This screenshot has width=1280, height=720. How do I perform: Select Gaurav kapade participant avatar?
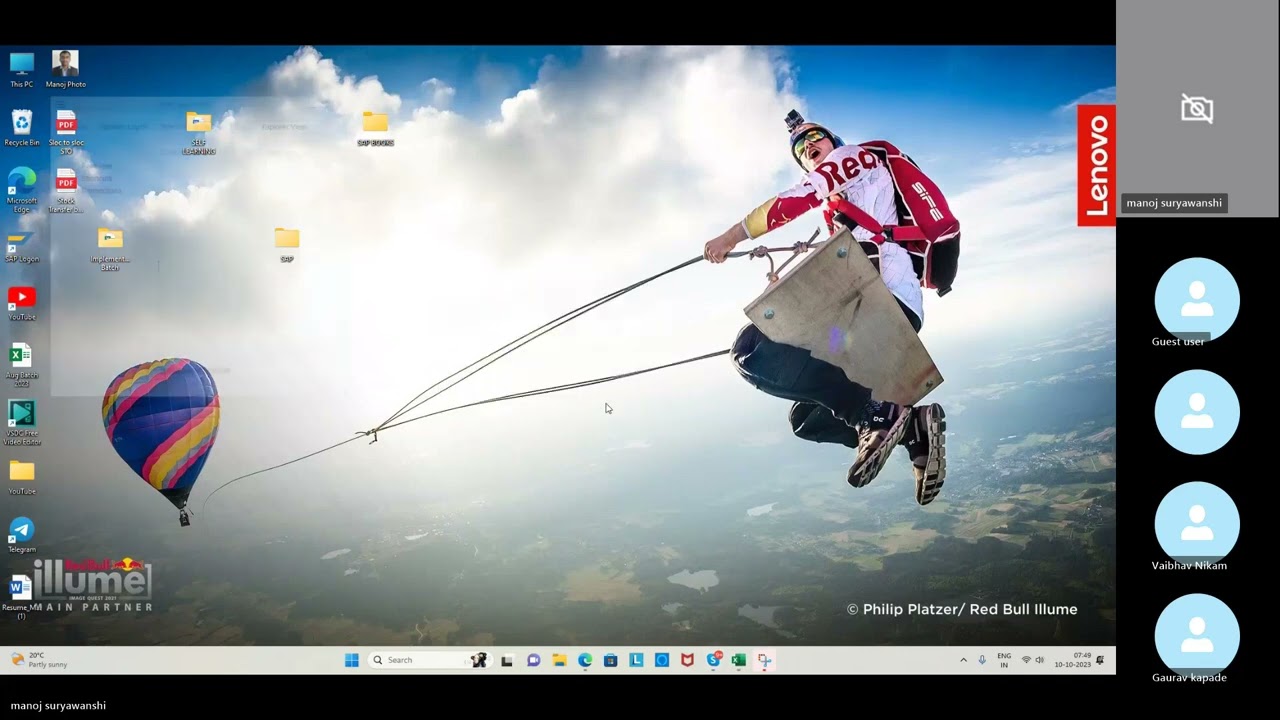1197,636
